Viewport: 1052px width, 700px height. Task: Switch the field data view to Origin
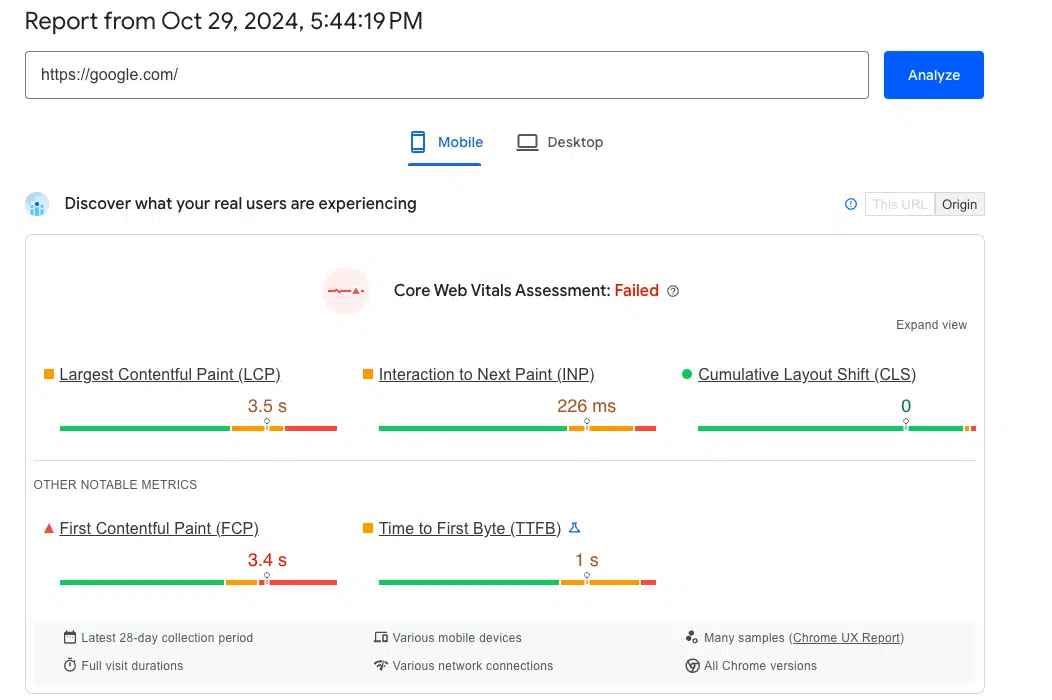(x=959, y=204)
